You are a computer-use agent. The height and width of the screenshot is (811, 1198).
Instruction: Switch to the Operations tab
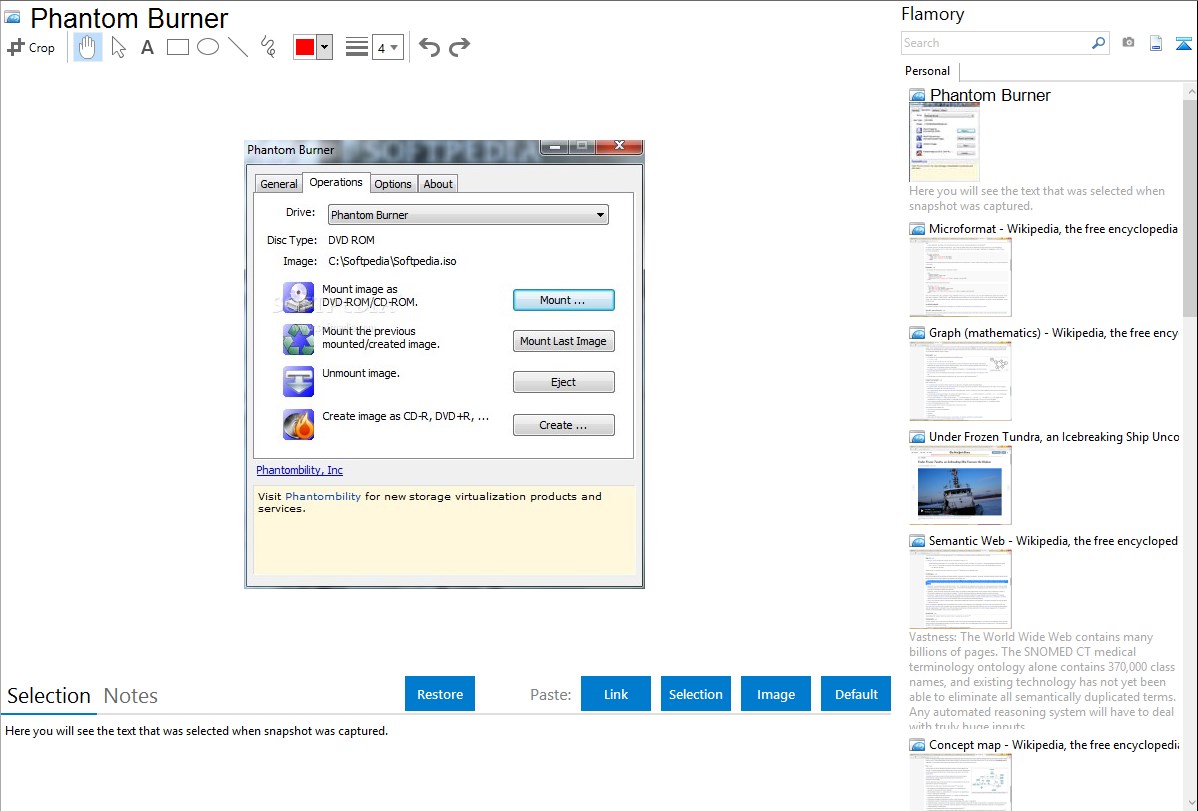tap(336, 182)
